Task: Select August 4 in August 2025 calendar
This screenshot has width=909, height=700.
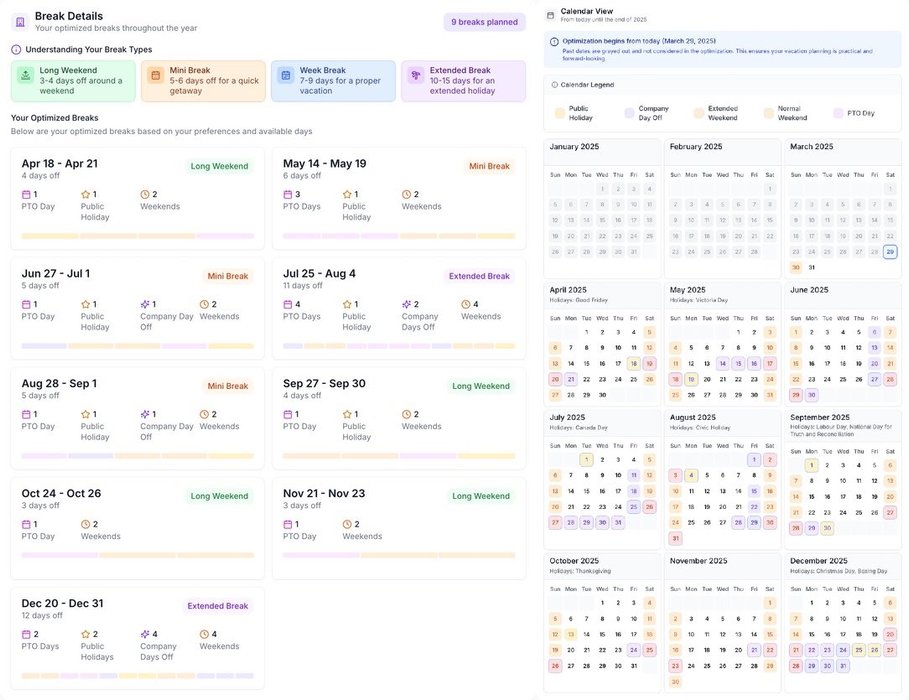Action: 691,476
